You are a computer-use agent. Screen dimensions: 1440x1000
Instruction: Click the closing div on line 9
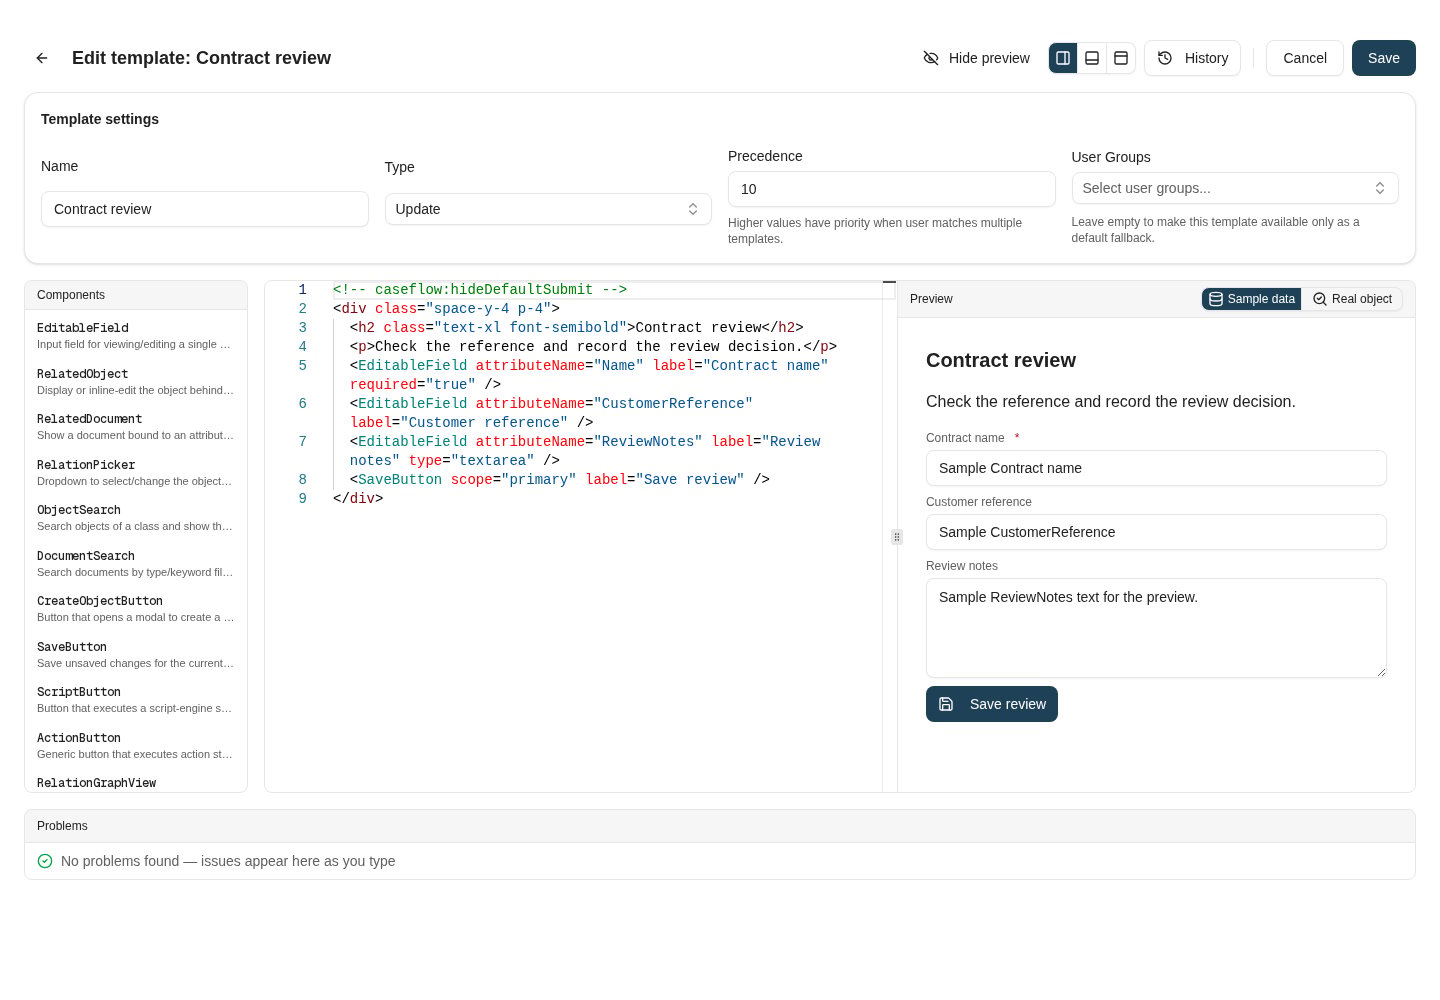pos(358,498)
